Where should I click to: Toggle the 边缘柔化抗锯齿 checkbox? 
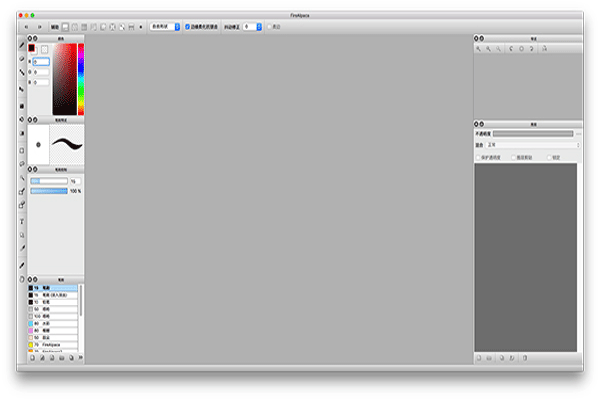(188, 27)
